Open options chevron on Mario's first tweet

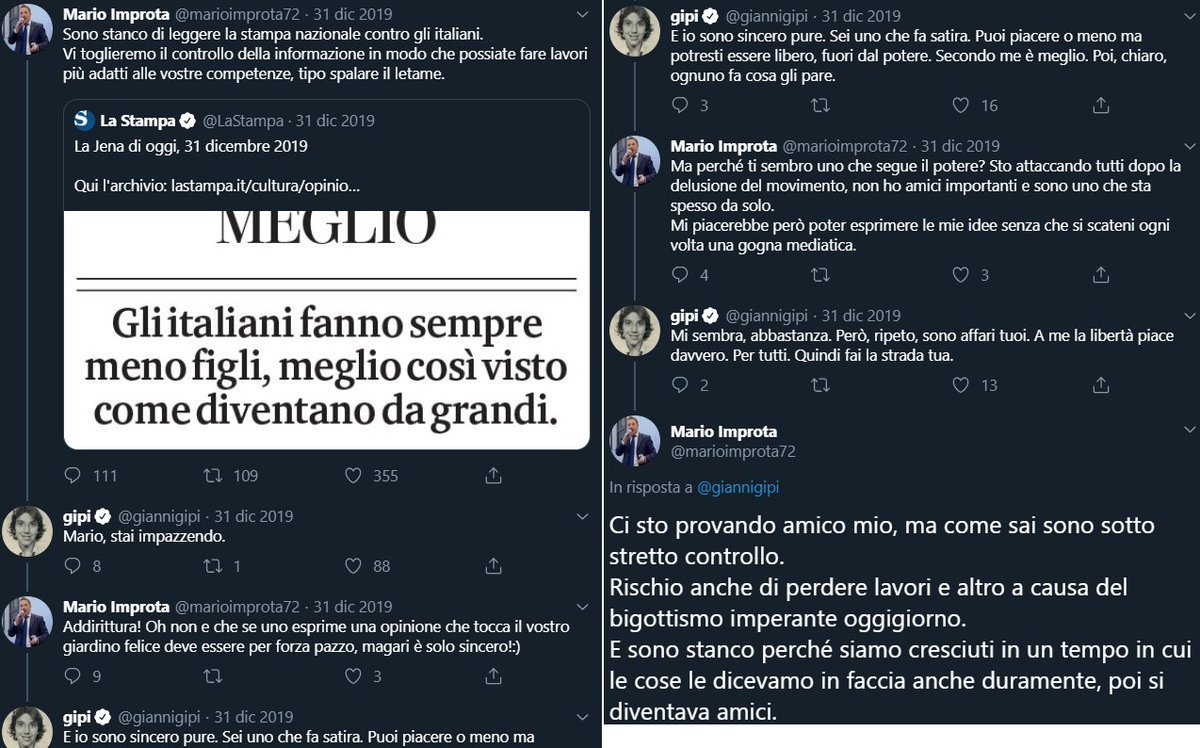point(583,16)
